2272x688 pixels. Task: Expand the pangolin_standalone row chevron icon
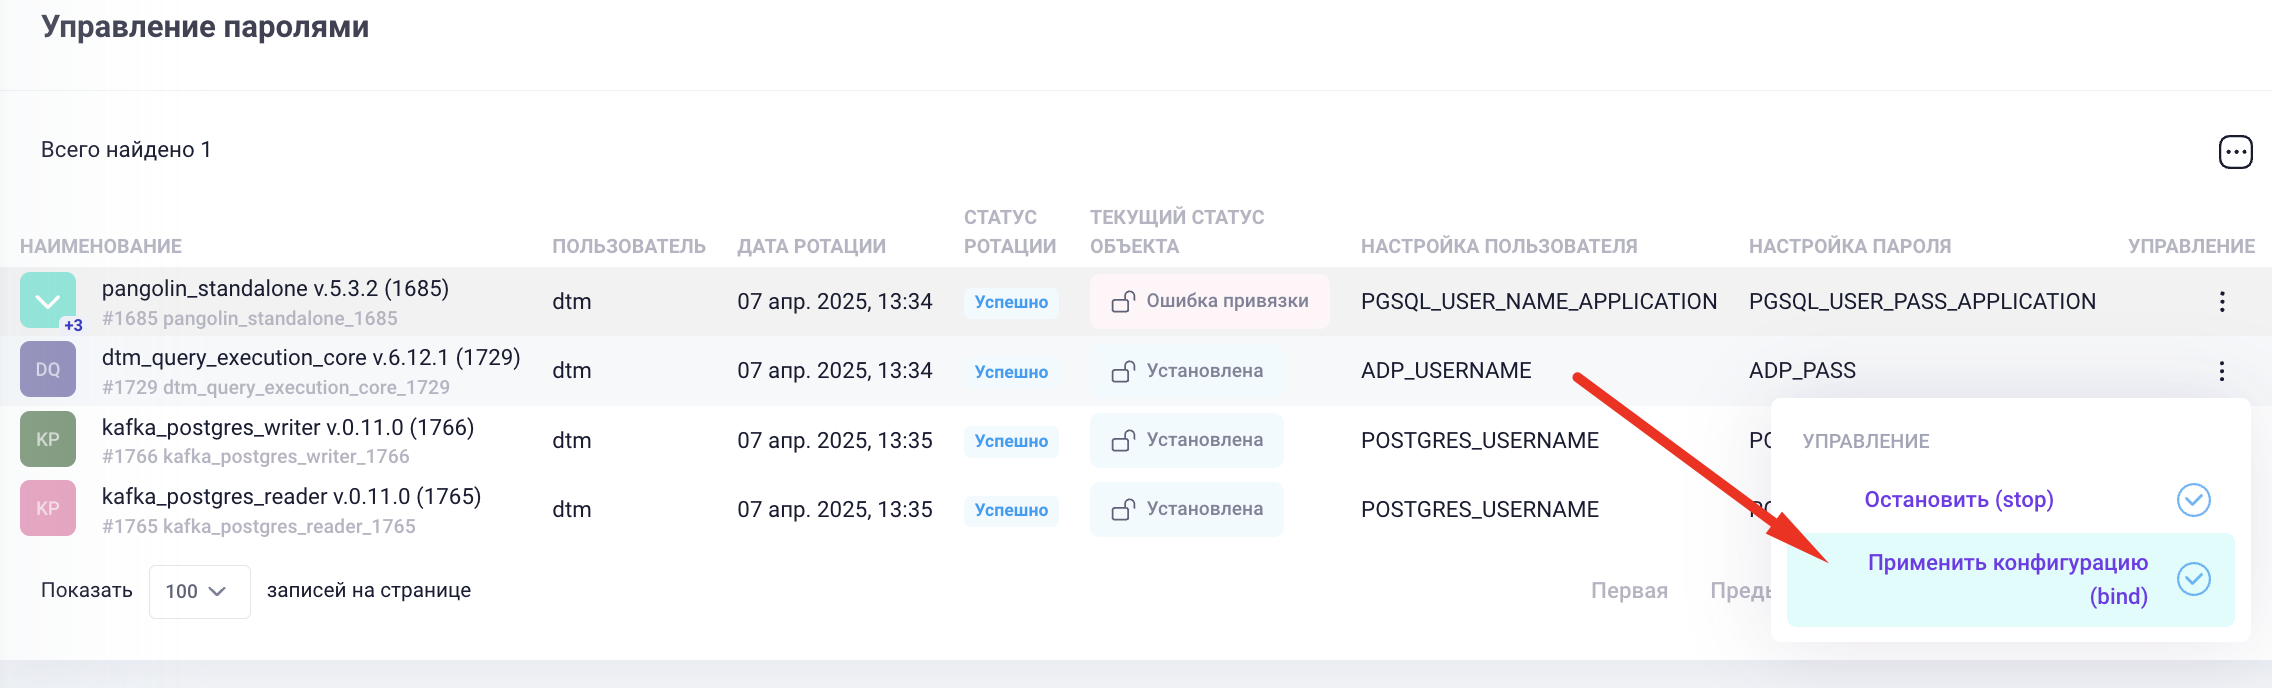48,300
